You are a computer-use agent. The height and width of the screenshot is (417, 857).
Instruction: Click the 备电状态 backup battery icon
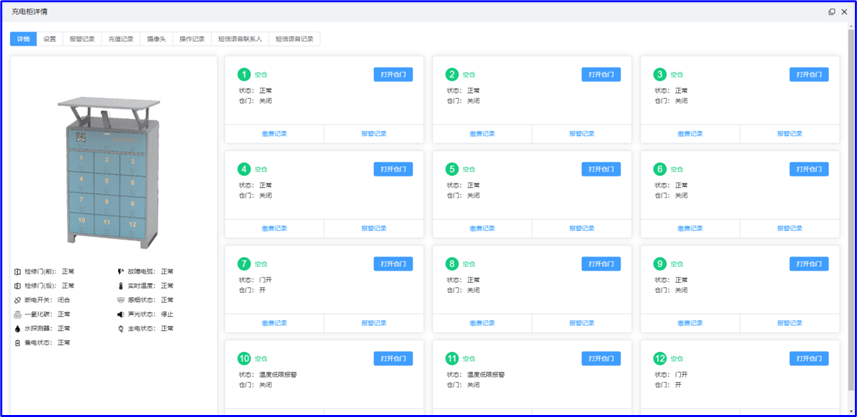18,343
